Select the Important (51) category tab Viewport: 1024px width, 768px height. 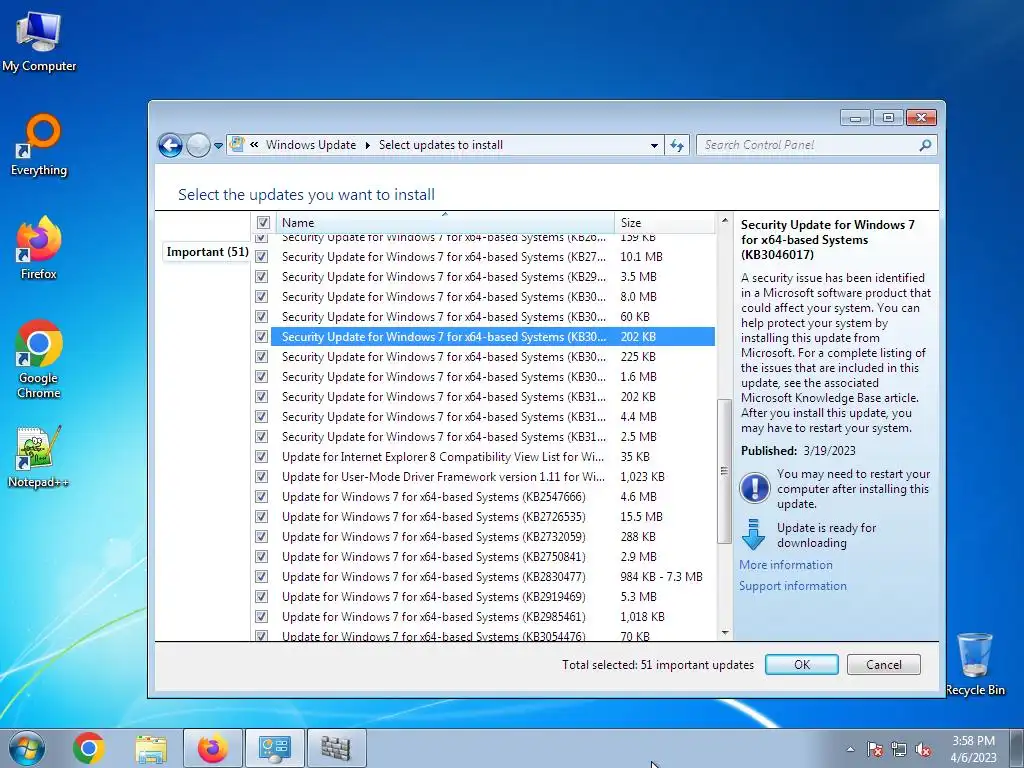[207, 252]
